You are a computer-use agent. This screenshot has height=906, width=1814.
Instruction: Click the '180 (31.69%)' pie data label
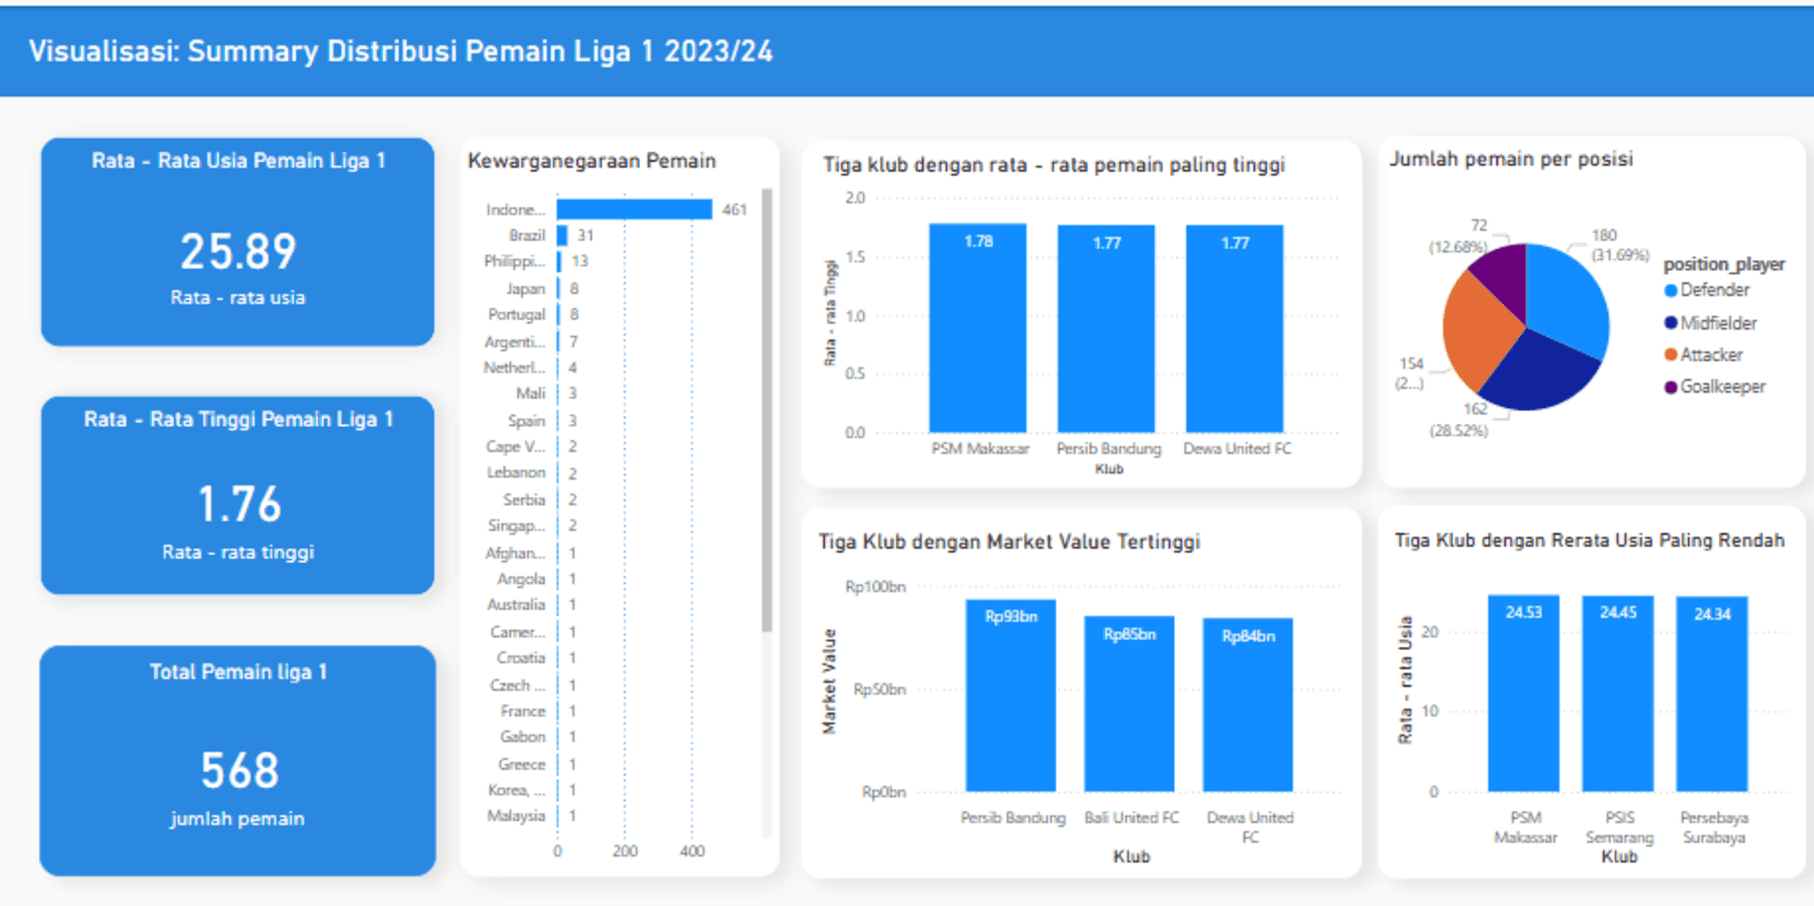pos(1620,245)
